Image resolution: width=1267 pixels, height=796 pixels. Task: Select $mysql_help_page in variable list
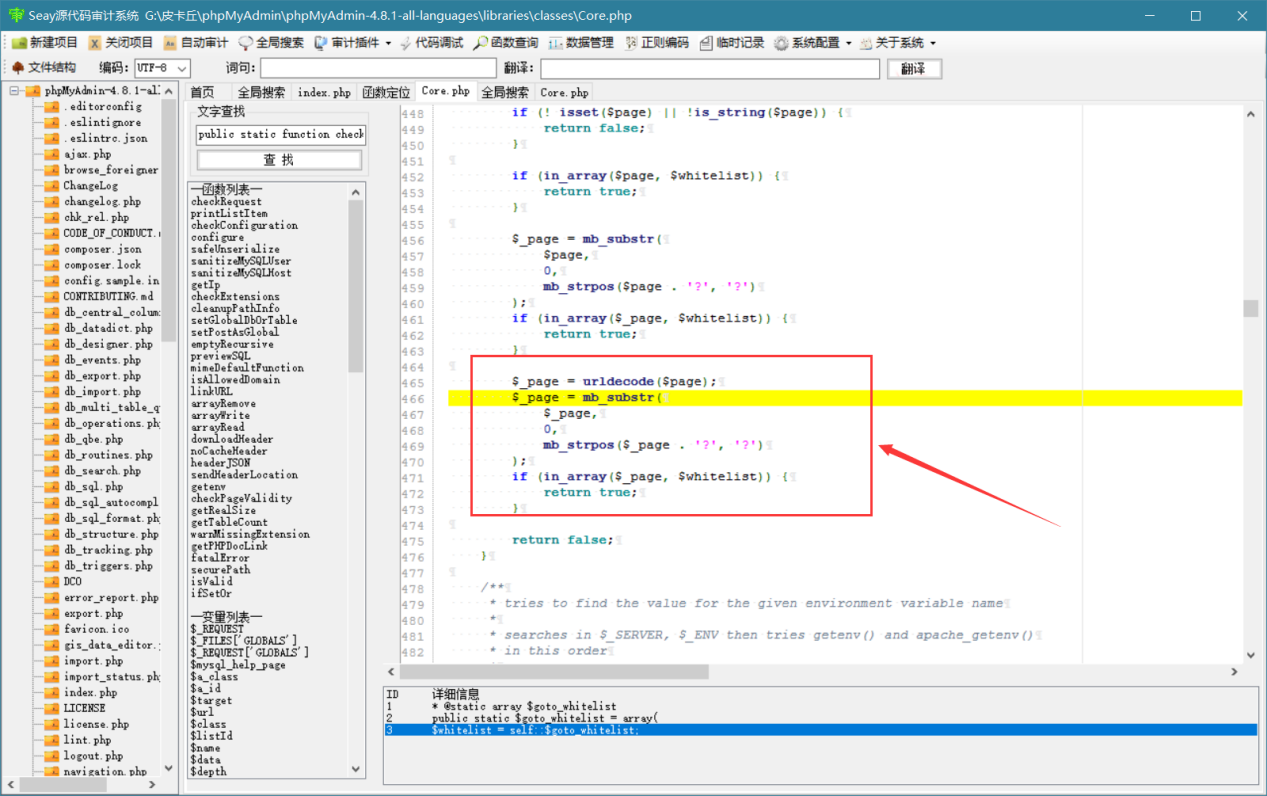coord(238,665)
